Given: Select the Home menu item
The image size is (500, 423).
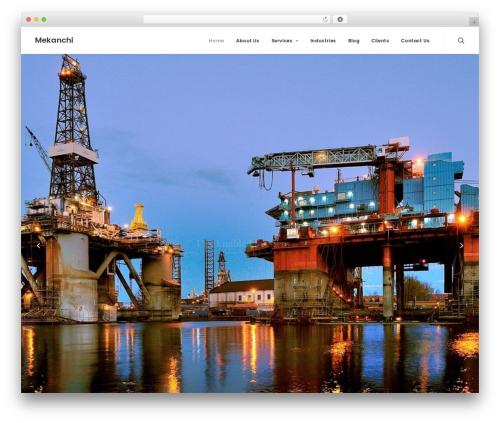Looking at the screenshot, I should click(216, 41).
